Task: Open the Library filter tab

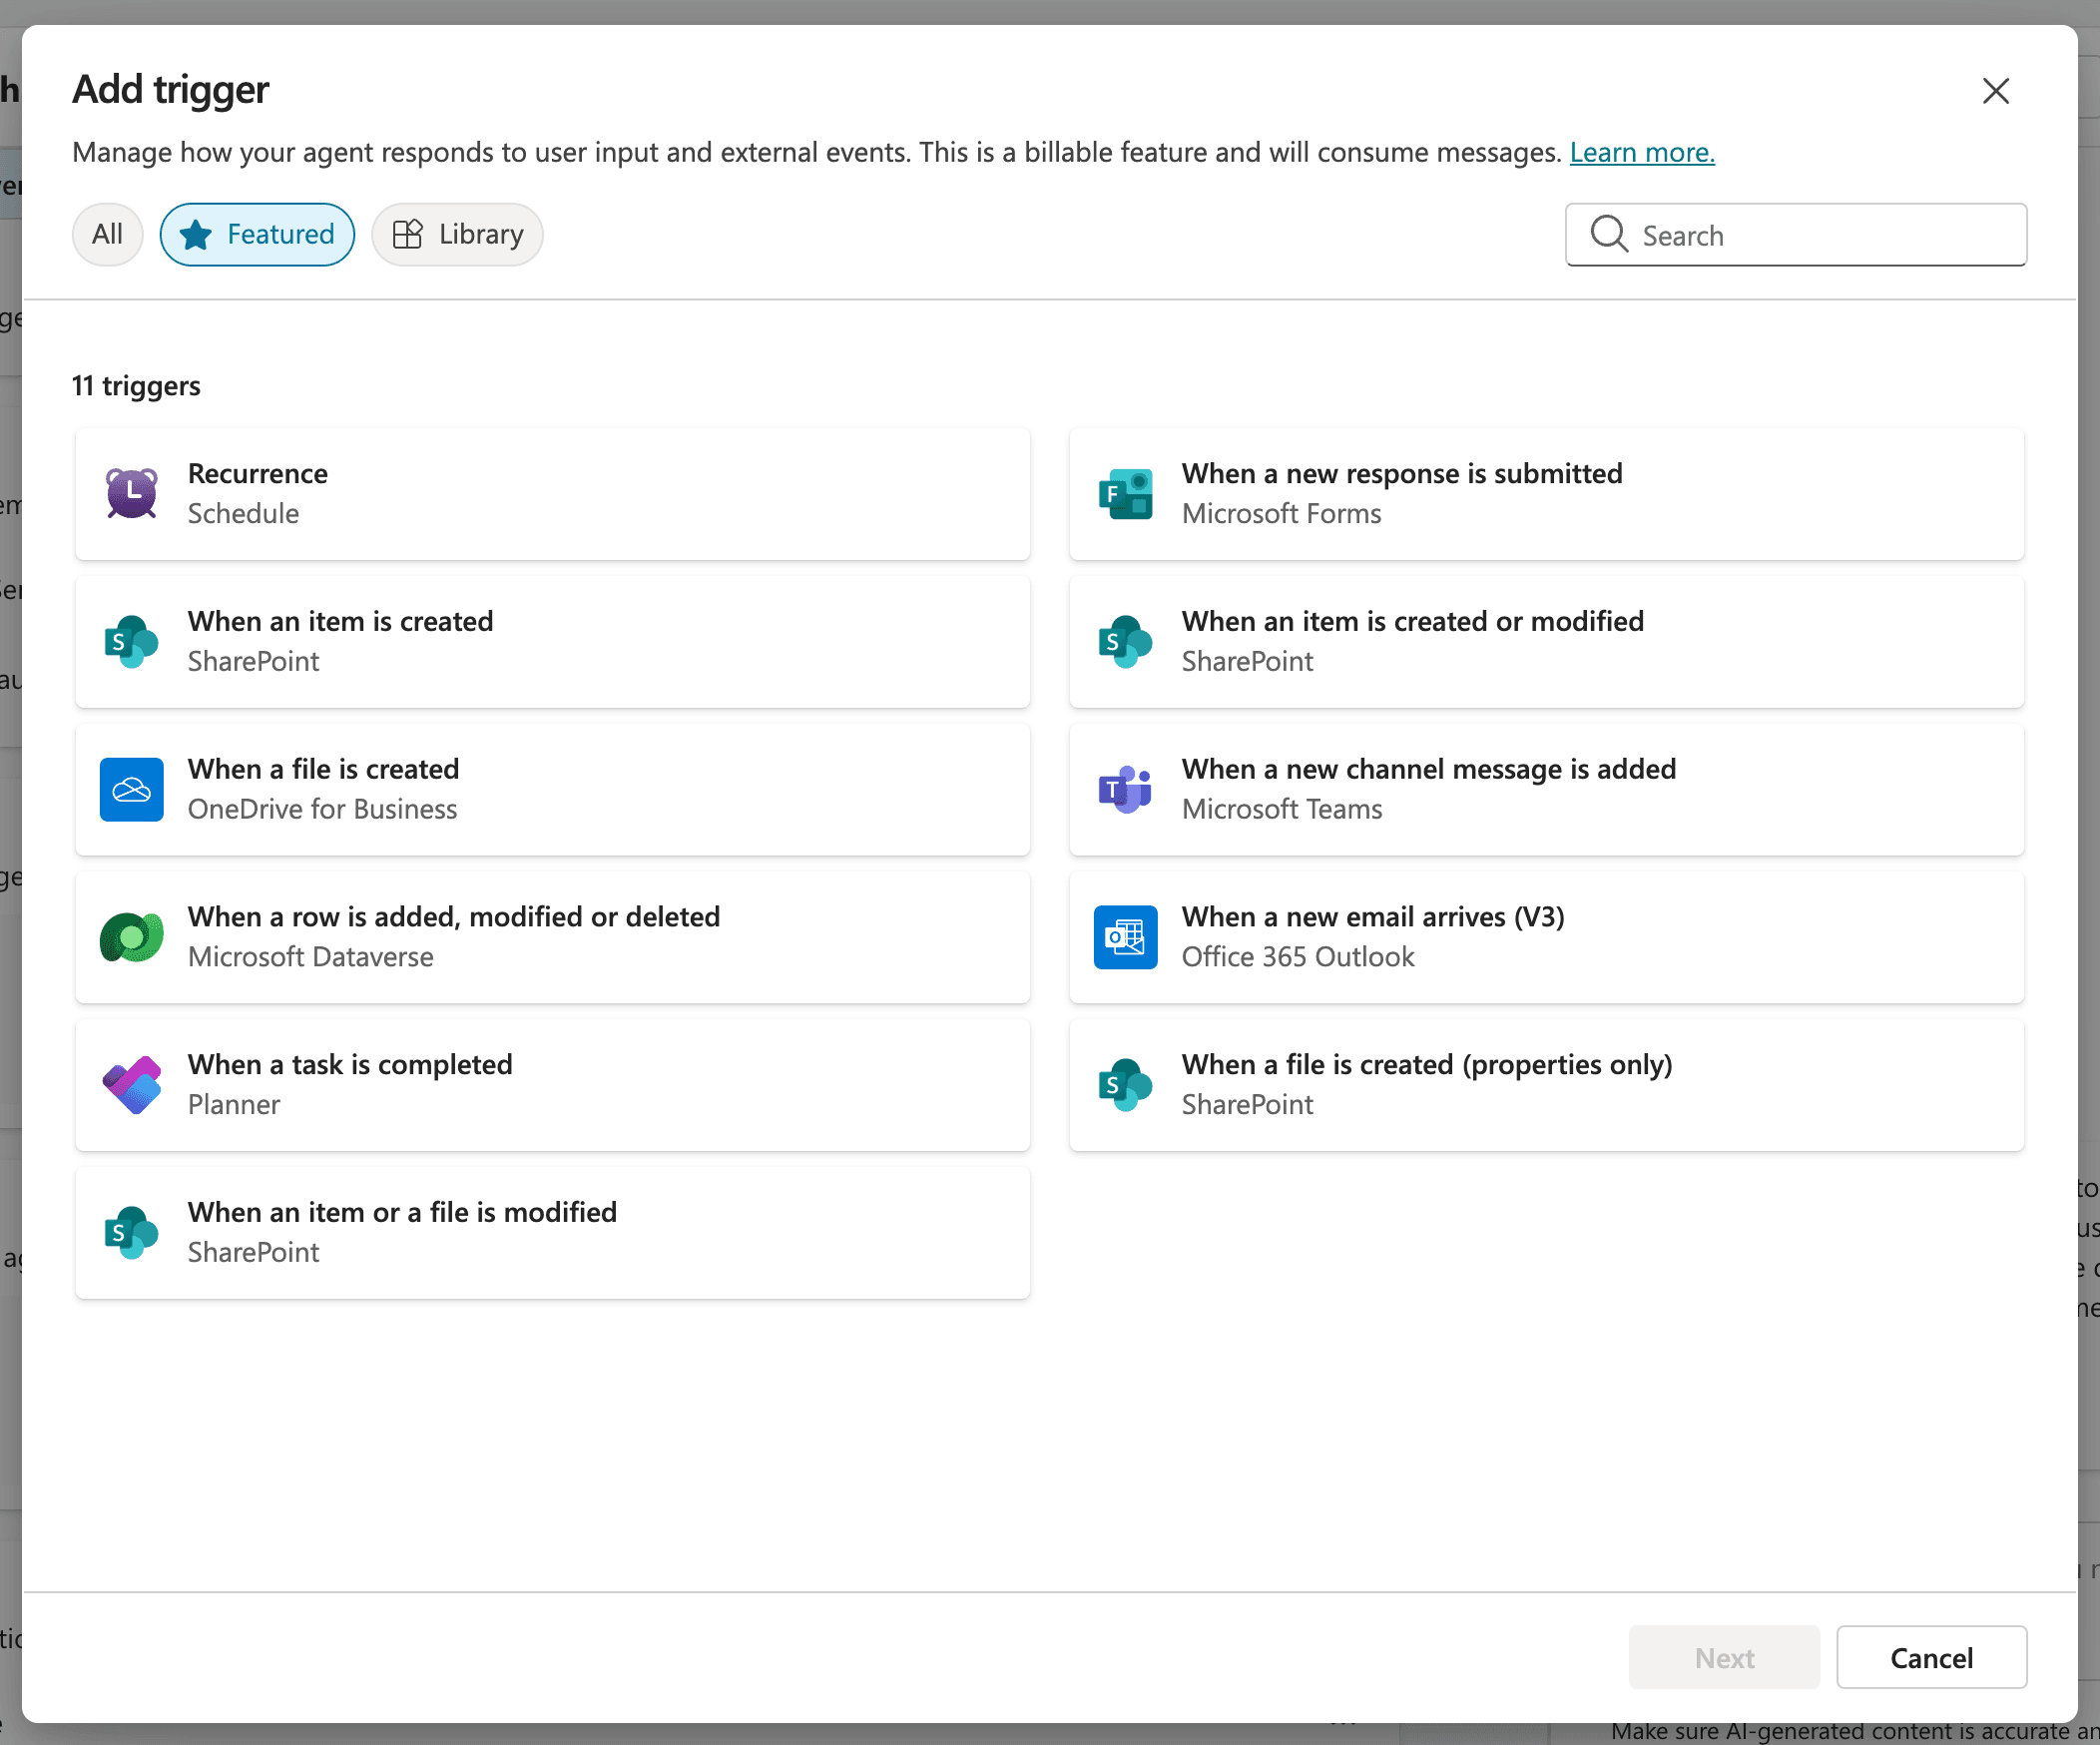Action: coord(457,234)
